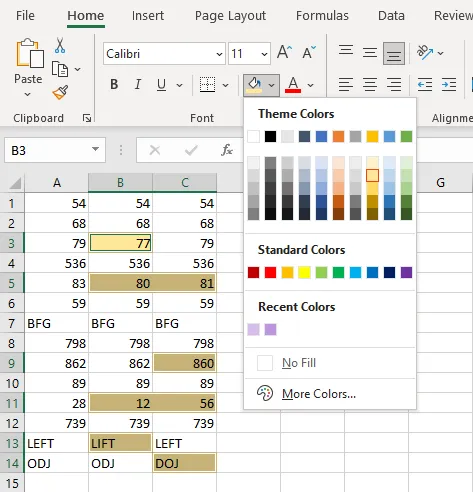Expand the Copy options arrow
This screenshot has width=473, height=492.
pyautogui.click(x=78, y=69)
